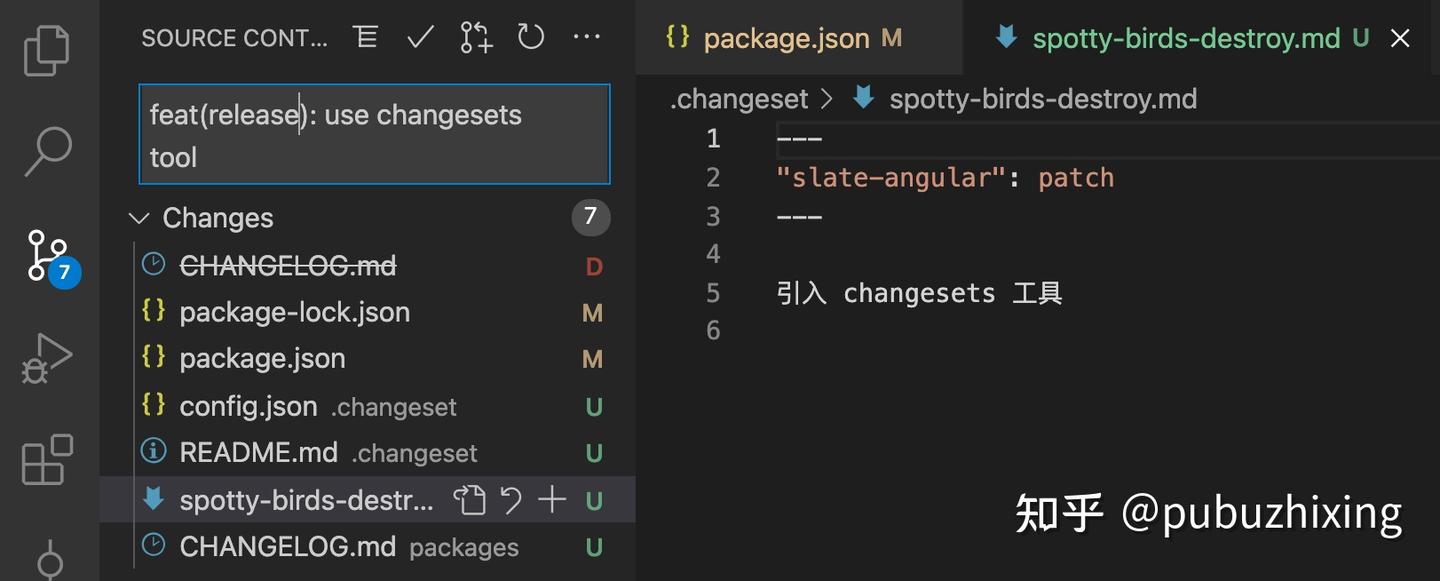Click the commit message input box
Screen dimensions: 1440x581
click(x=374, y=135)
